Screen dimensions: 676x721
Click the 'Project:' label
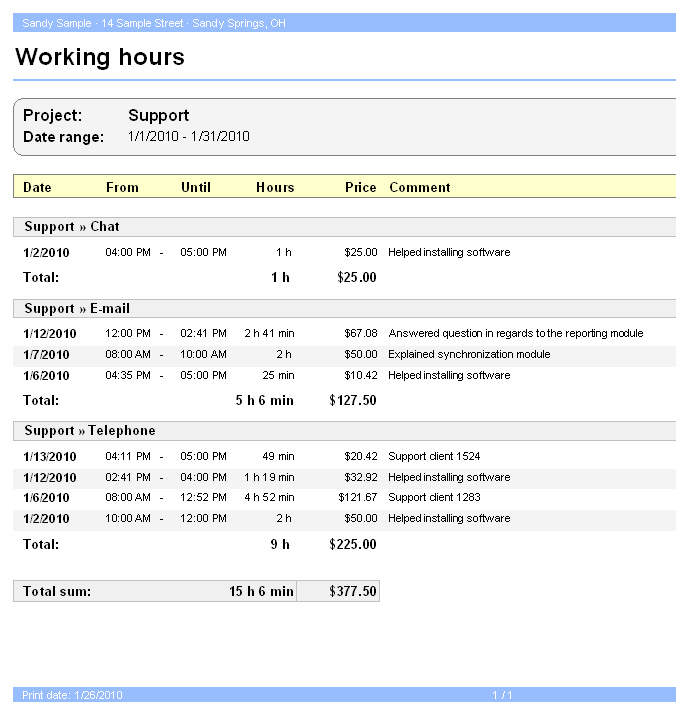coord(52,115)
